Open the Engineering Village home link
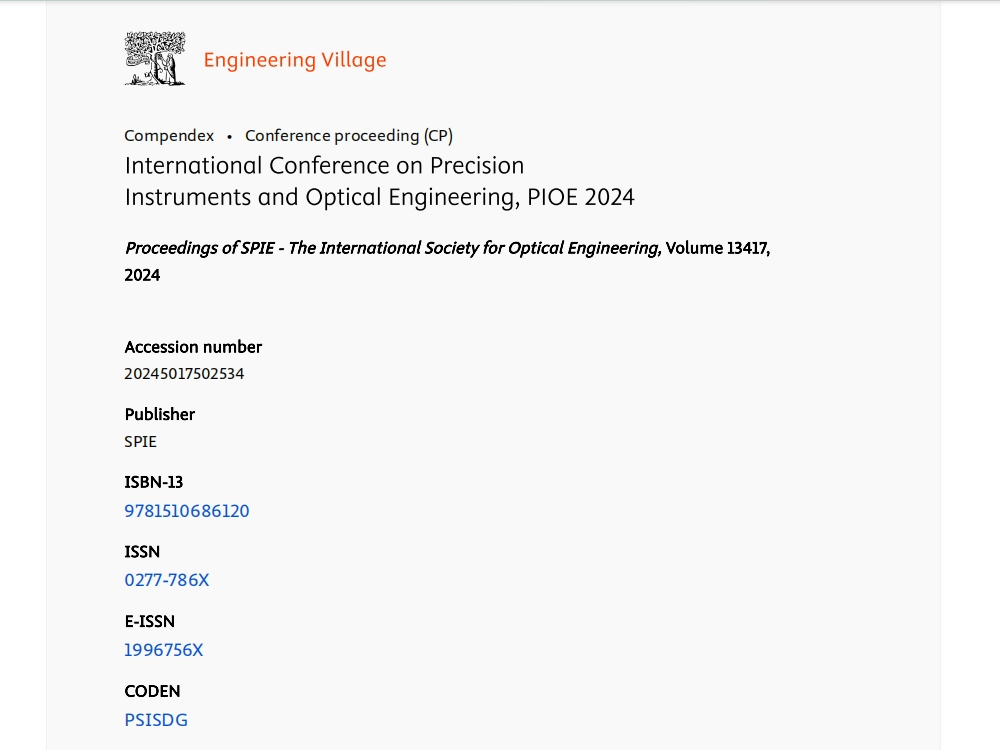 [295, 60]
